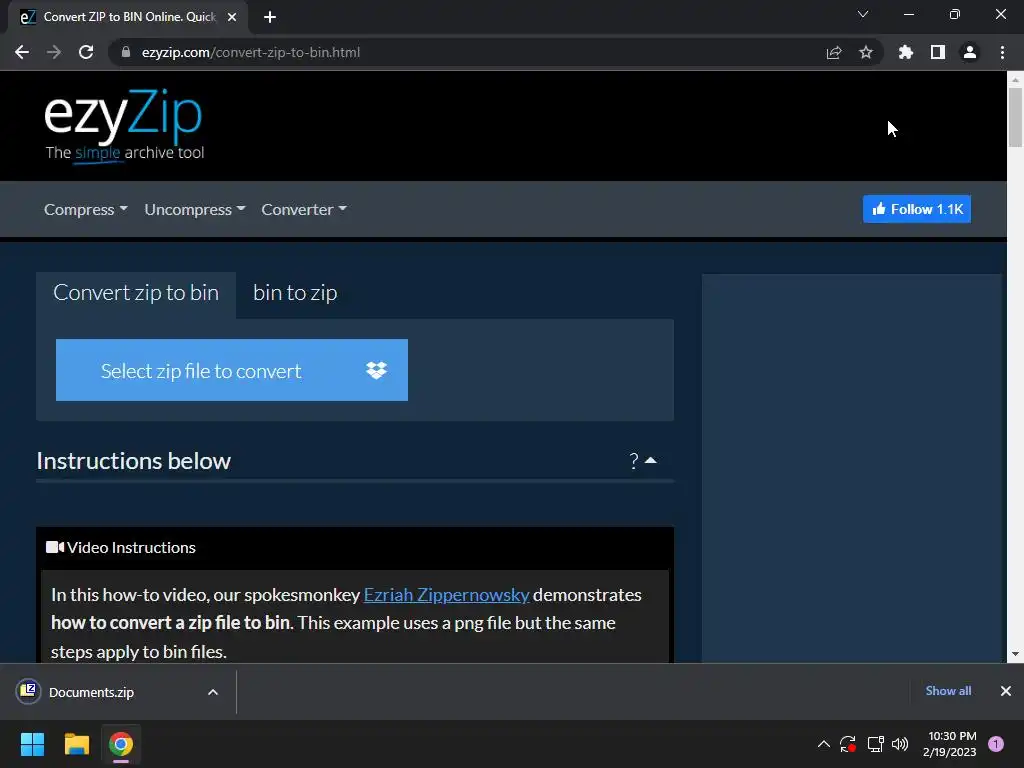
Task: Toggle the browser side panel icon
Action: [938, 52]
